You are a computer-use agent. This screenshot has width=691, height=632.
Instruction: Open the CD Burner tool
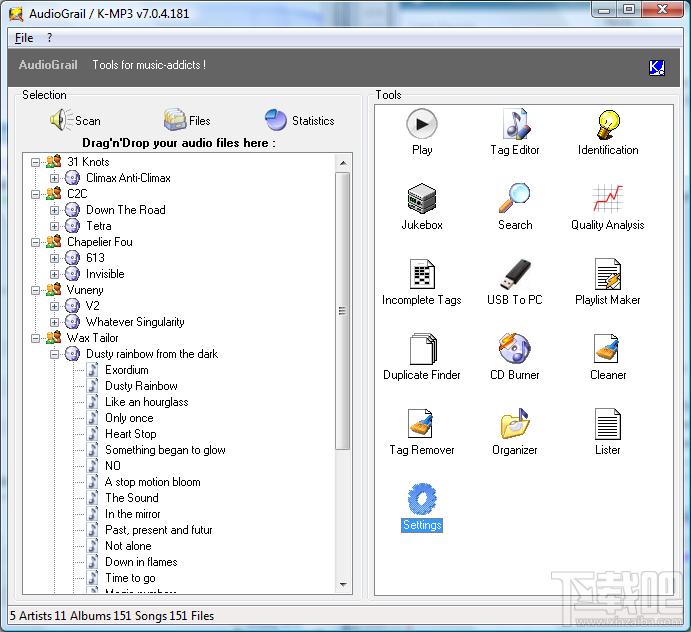tap(515, 357)
